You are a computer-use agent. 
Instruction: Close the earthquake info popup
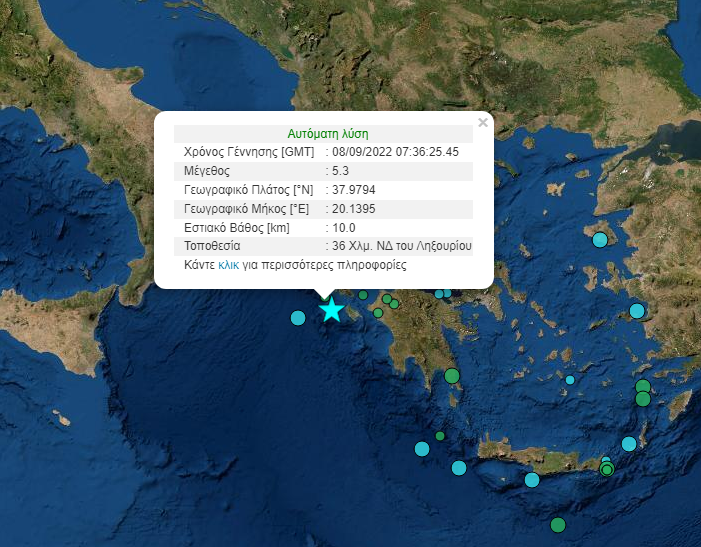click(x=483, y=123)
